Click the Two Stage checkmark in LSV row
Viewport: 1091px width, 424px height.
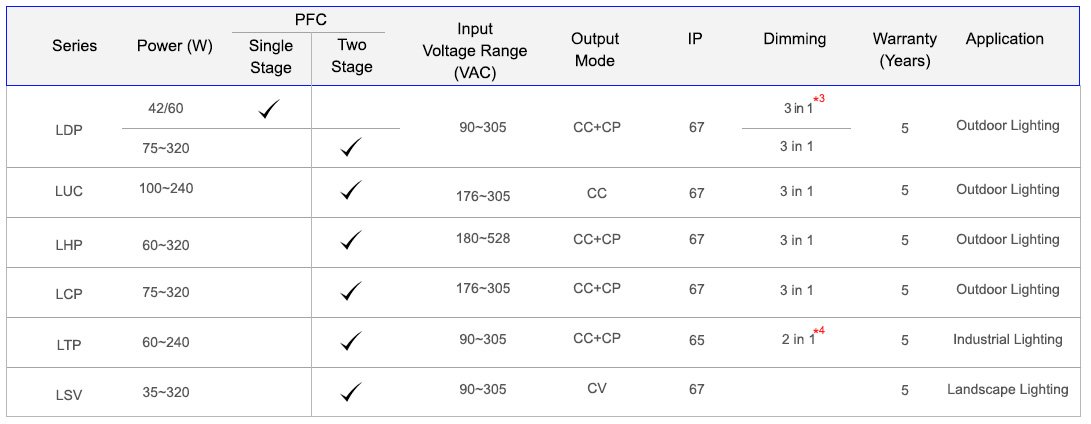pyautogui.click(x=351, y=391)
